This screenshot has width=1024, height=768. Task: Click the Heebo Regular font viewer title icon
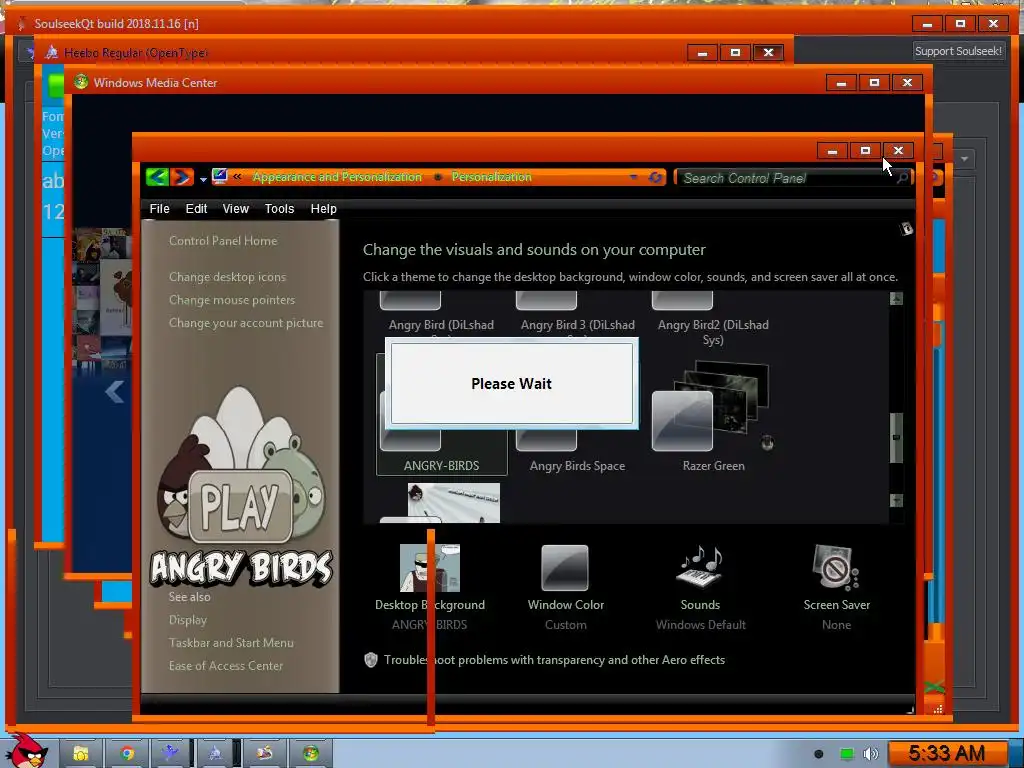(x=51, y=52)
